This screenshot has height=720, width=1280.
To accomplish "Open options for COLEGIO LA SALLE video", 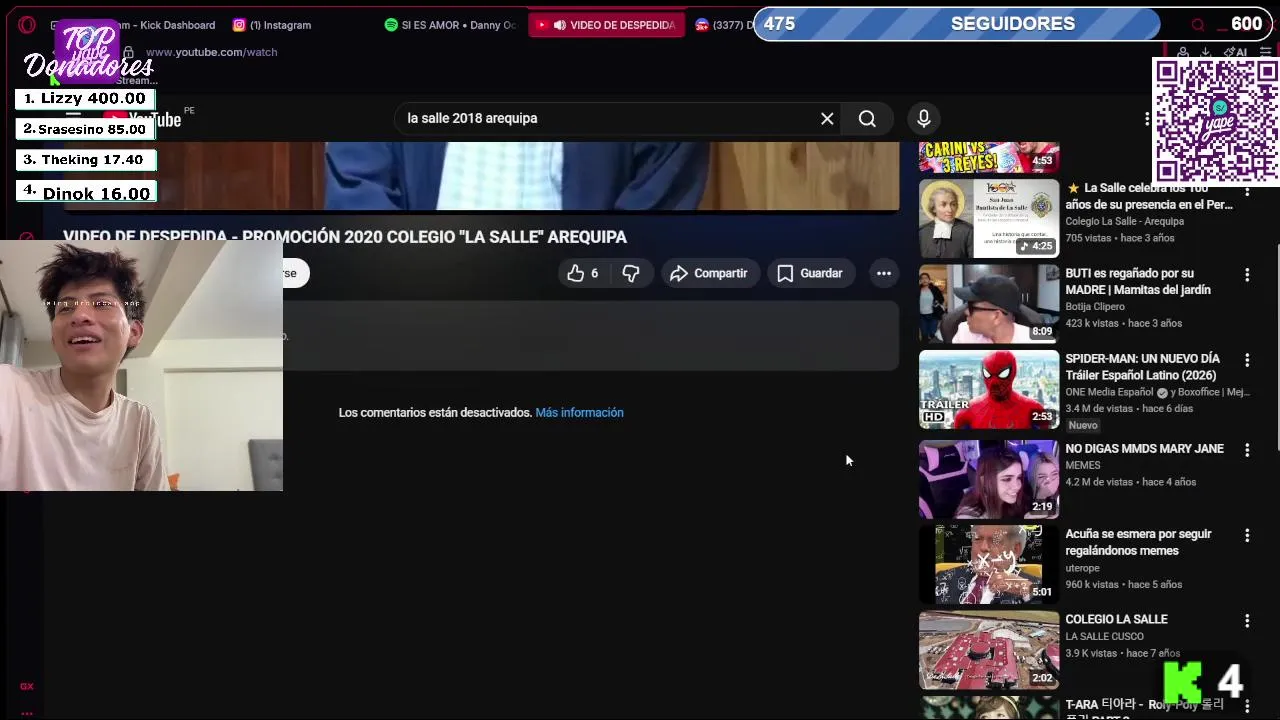I will point(1247,621).
